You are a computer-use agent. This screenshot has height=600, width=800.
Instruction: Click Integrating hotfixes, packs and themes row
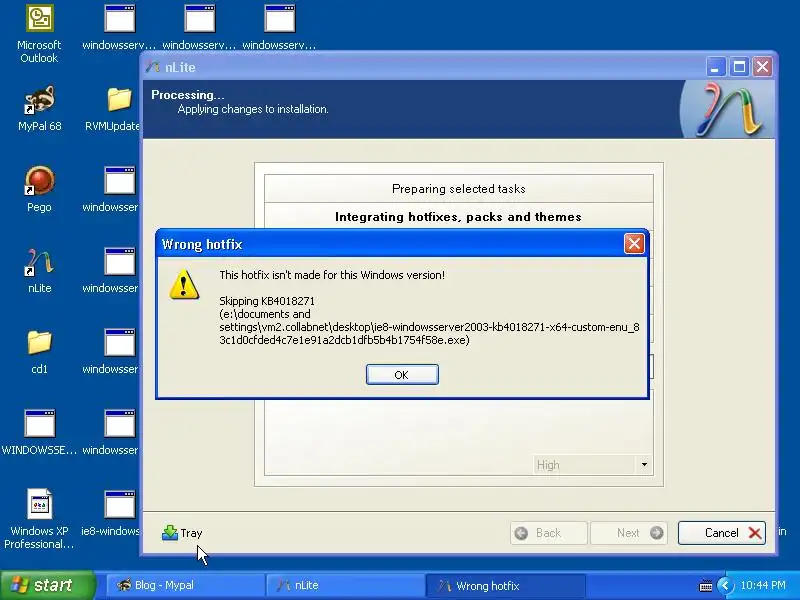[x=459, y=217]
